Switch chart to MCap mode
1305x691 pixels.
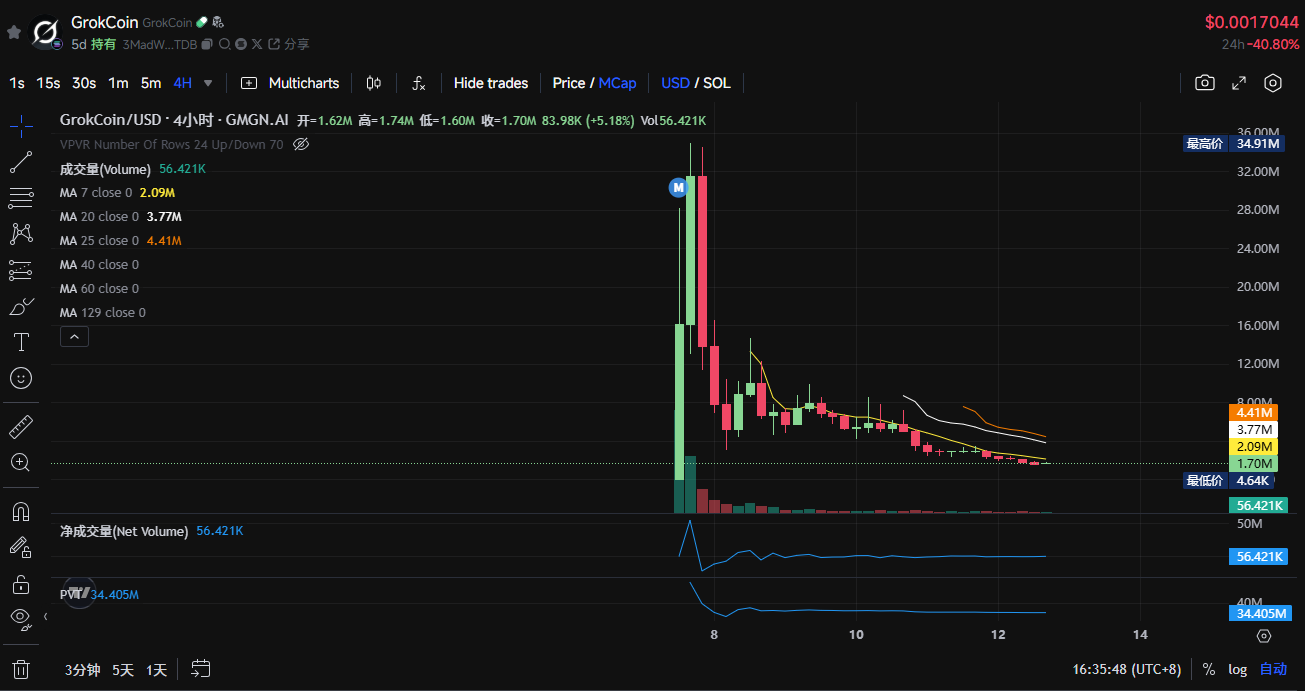click(618, 83)
